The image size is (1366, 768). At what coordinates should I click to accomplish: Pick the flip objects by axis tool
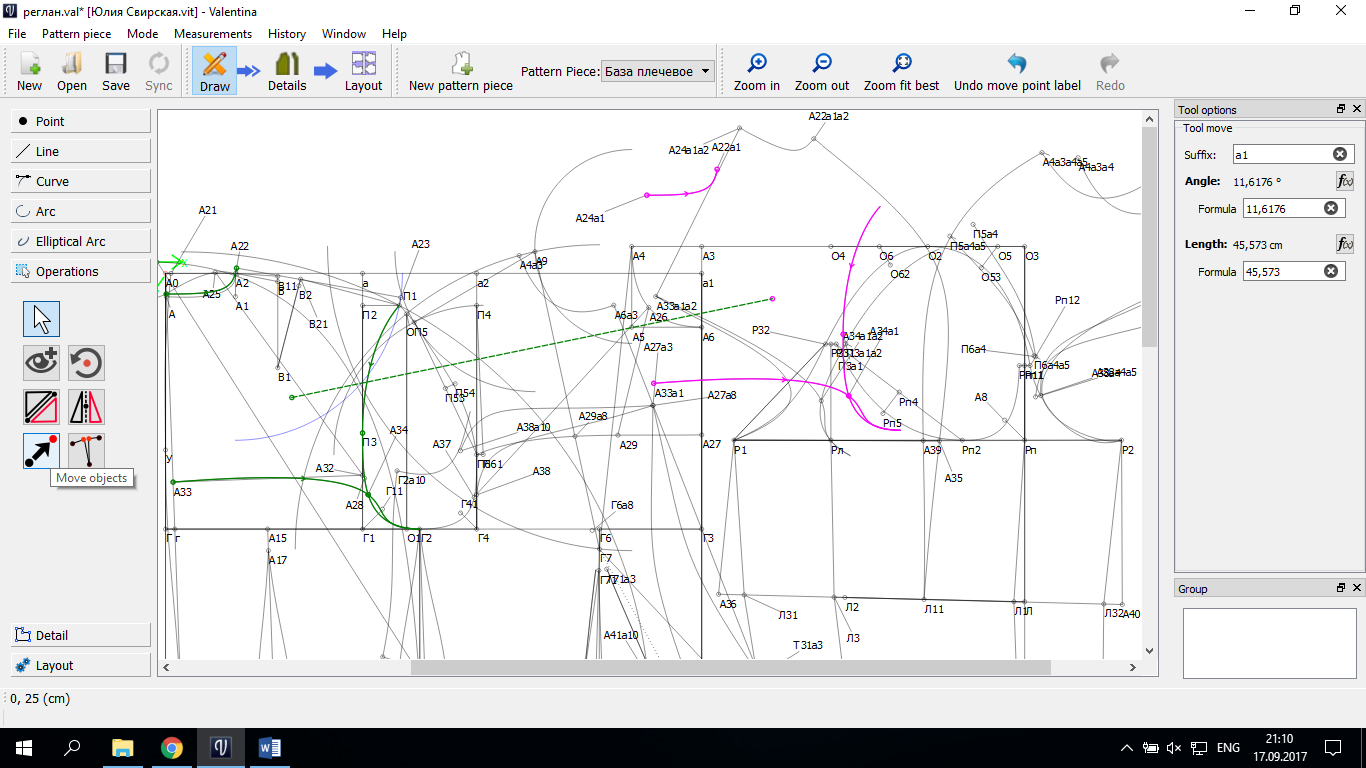pos(86,407)
